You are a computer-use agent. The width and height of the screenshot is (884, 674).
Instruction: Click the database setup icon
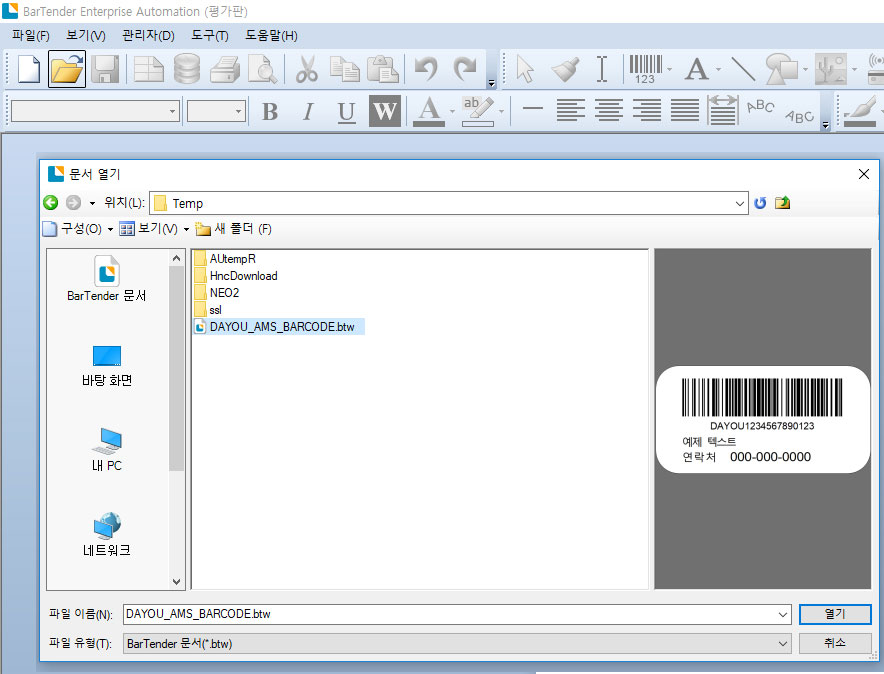coord(186,69)
